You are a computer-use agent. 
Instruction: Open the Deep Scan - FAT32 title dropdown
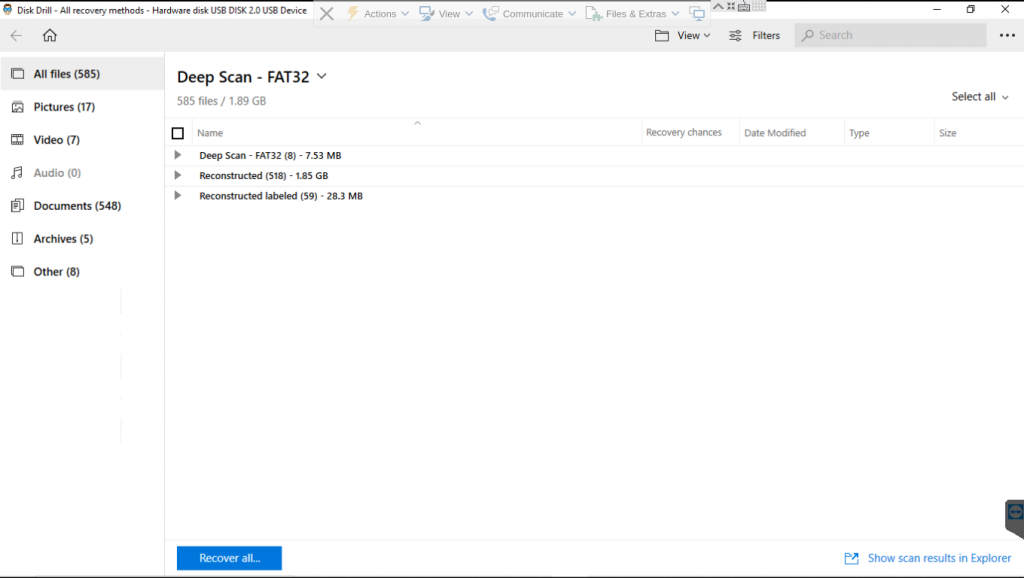(321, 76)
